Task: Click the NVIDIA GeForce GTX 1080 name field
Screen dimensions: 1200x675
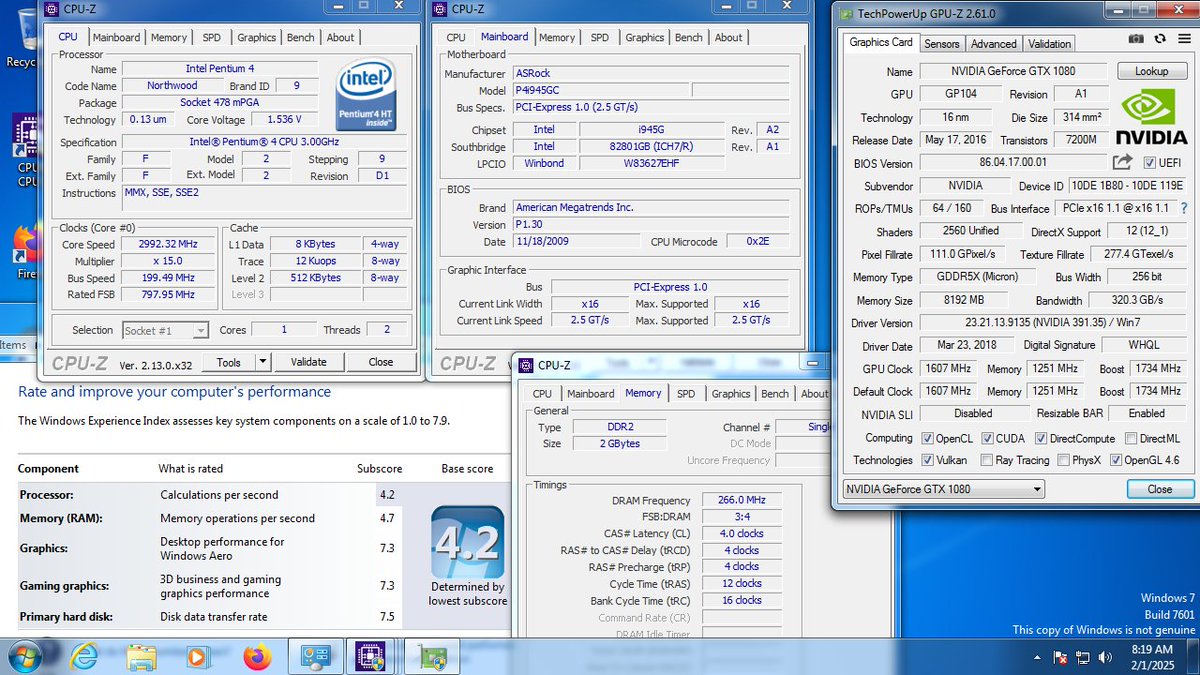Action: pyautogui.click(x=1013, y=71)
